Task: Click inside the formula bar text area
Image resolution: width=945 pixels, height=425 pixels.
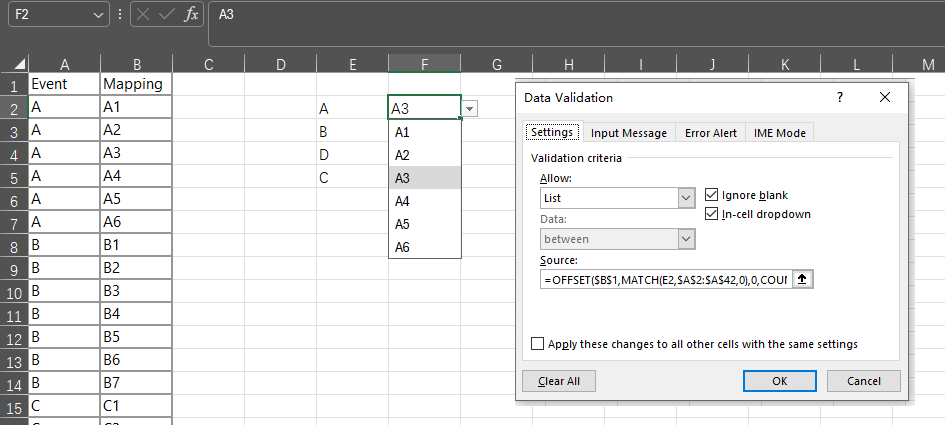Action: [x=577, y=24]
